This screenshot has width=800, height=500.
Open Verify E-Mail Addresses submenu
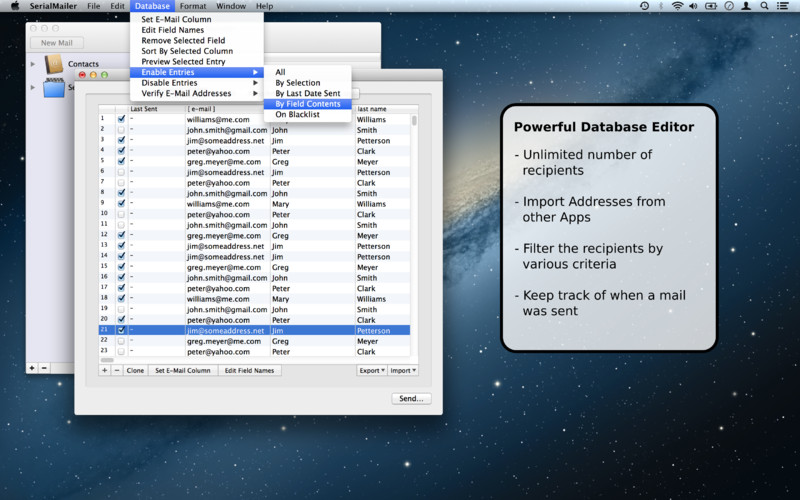(x=197, y=93)
